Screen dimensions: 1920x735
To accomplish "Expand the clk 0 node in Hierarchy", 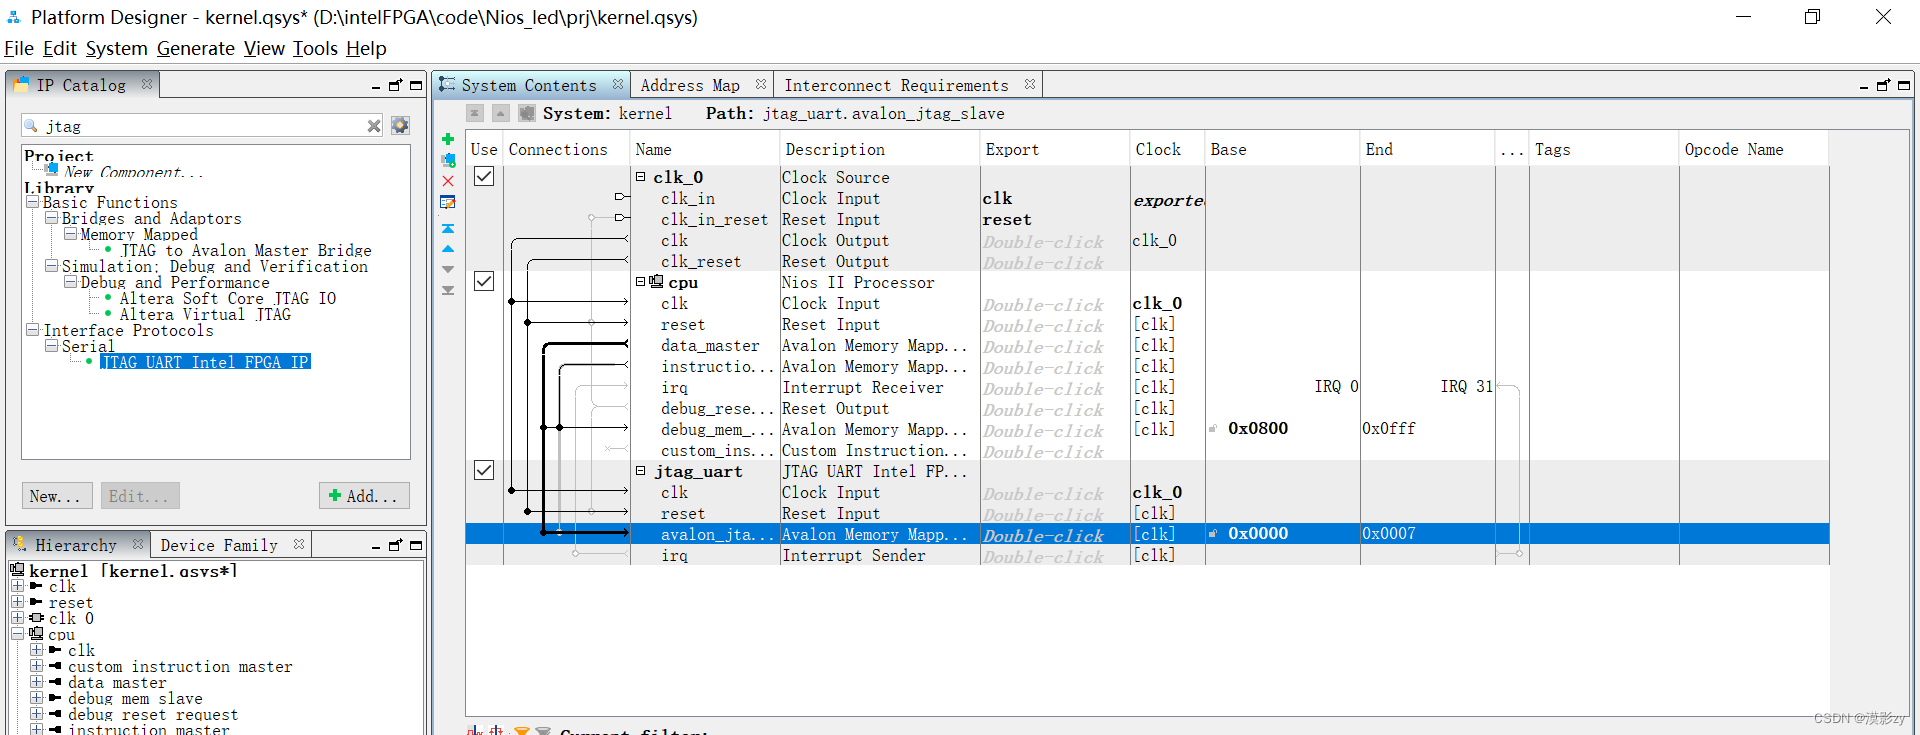I will [17, 618].
